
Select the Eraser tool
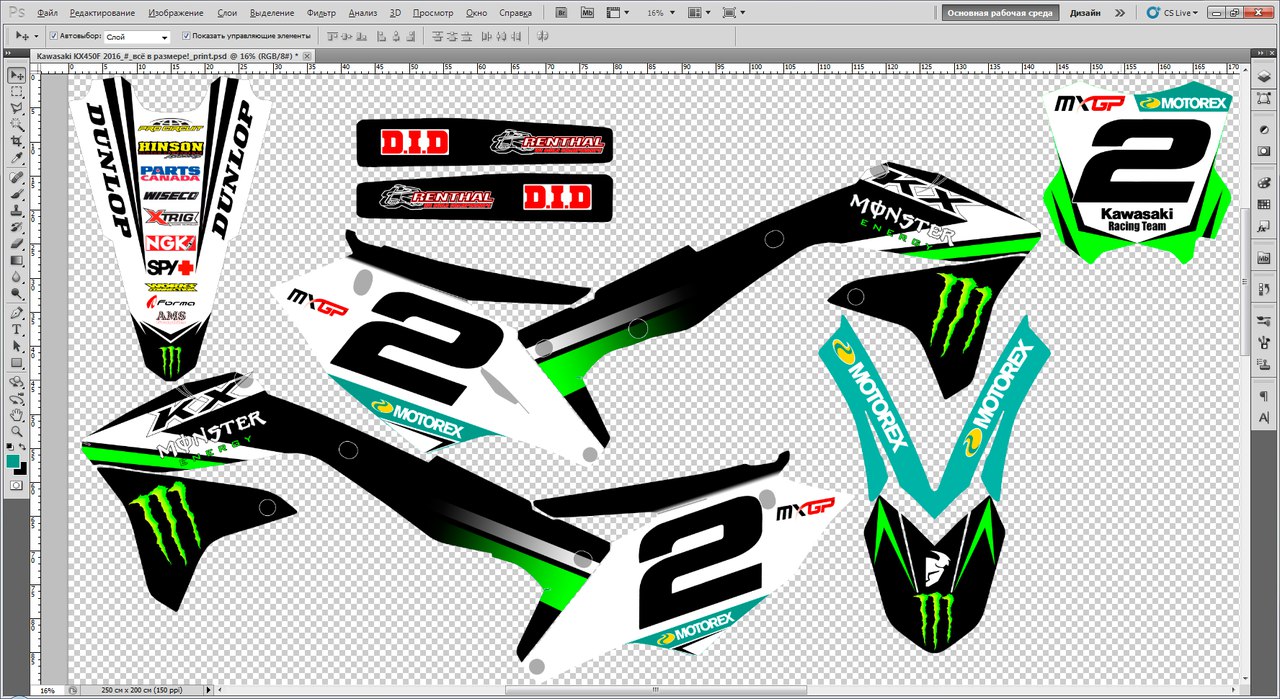point(17,244)
